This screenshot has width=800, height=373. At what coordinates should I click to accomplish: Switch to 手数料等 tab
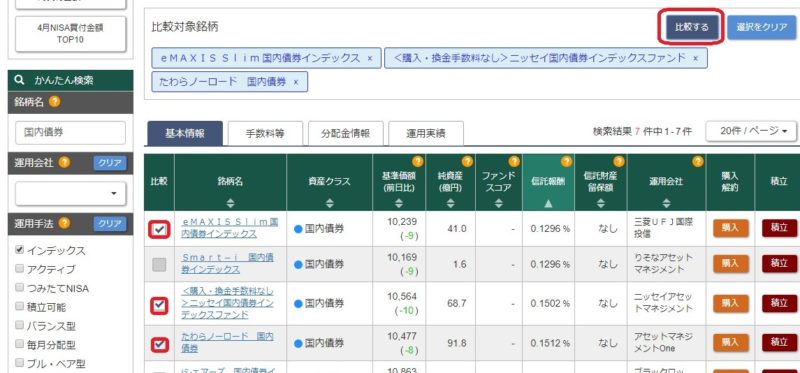(265, 134)
